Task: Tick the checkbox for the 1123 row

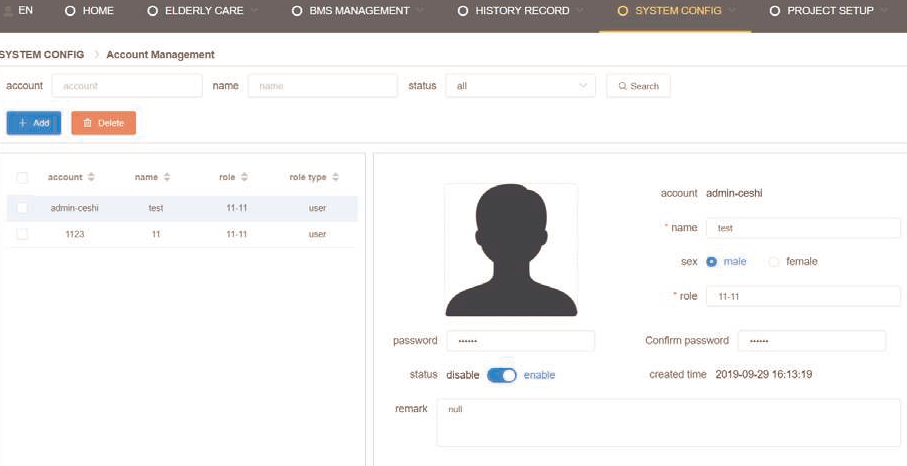Action: (22, 234)
